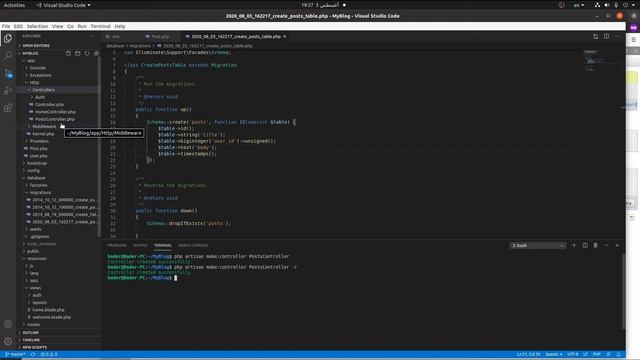Image resolution: width=640 pixels, height=360 pixels.
Task: Open the terminal shell selector dropdown
Action: (538, 245)
